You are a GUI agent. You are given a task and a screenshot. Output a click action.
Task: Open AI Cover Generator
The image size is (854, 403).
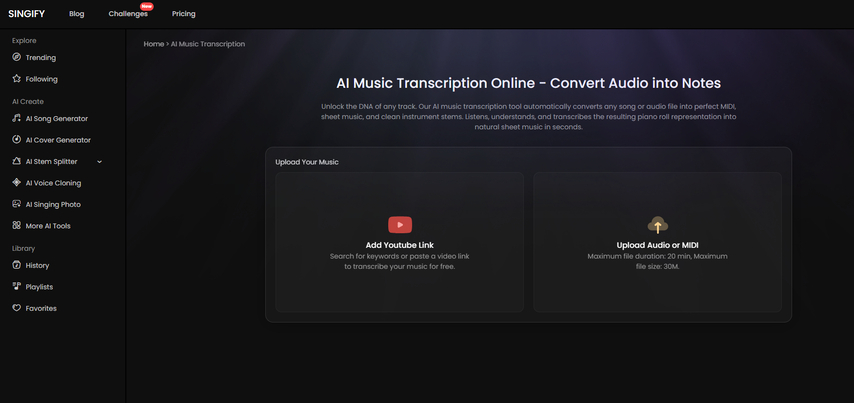pos(58,140)
